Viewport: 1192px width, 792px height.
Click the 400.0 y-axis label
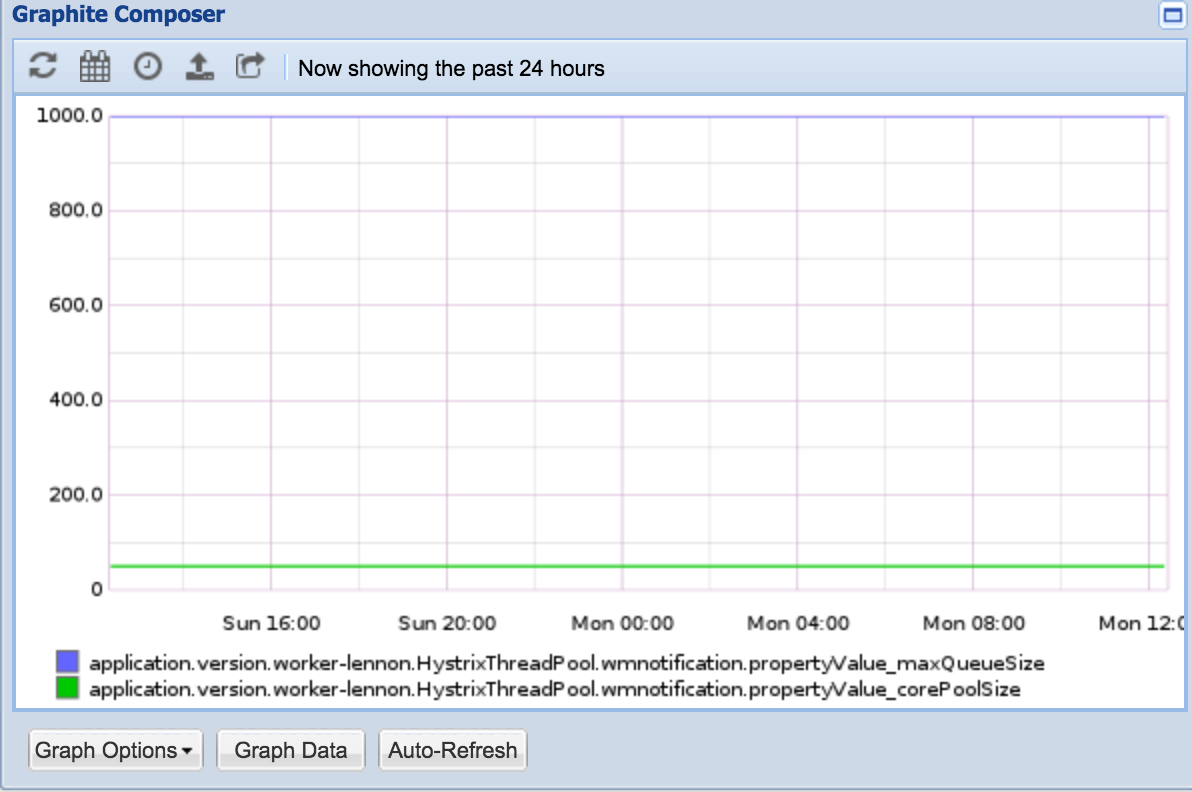[75, 400]
